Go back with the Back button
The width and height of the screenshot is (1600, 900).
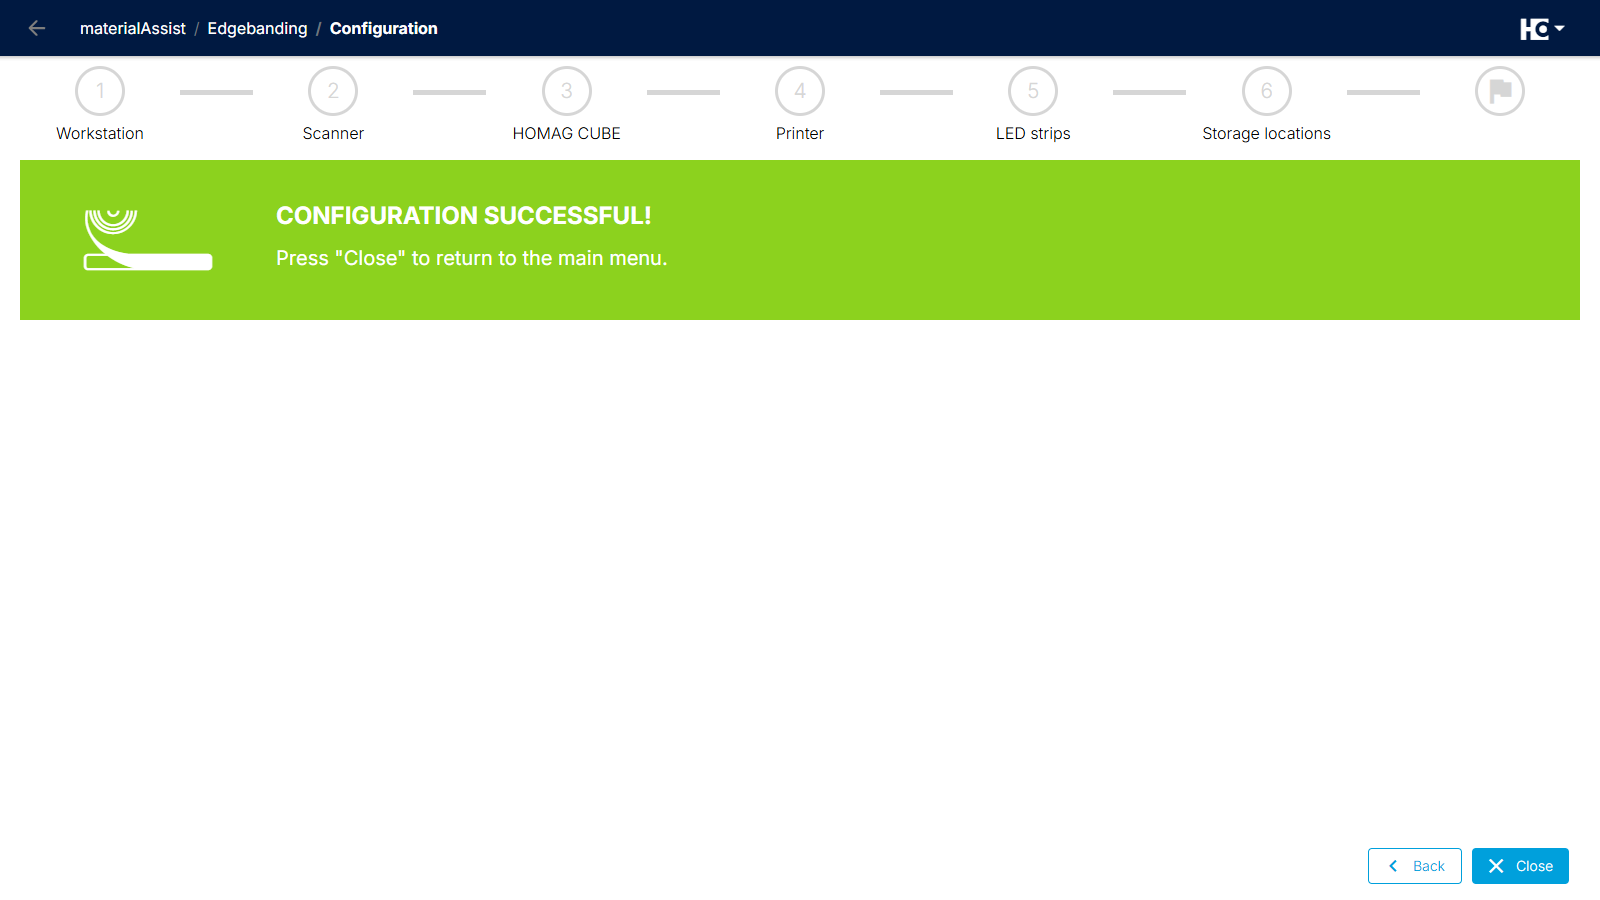(x=1415, y=866)
